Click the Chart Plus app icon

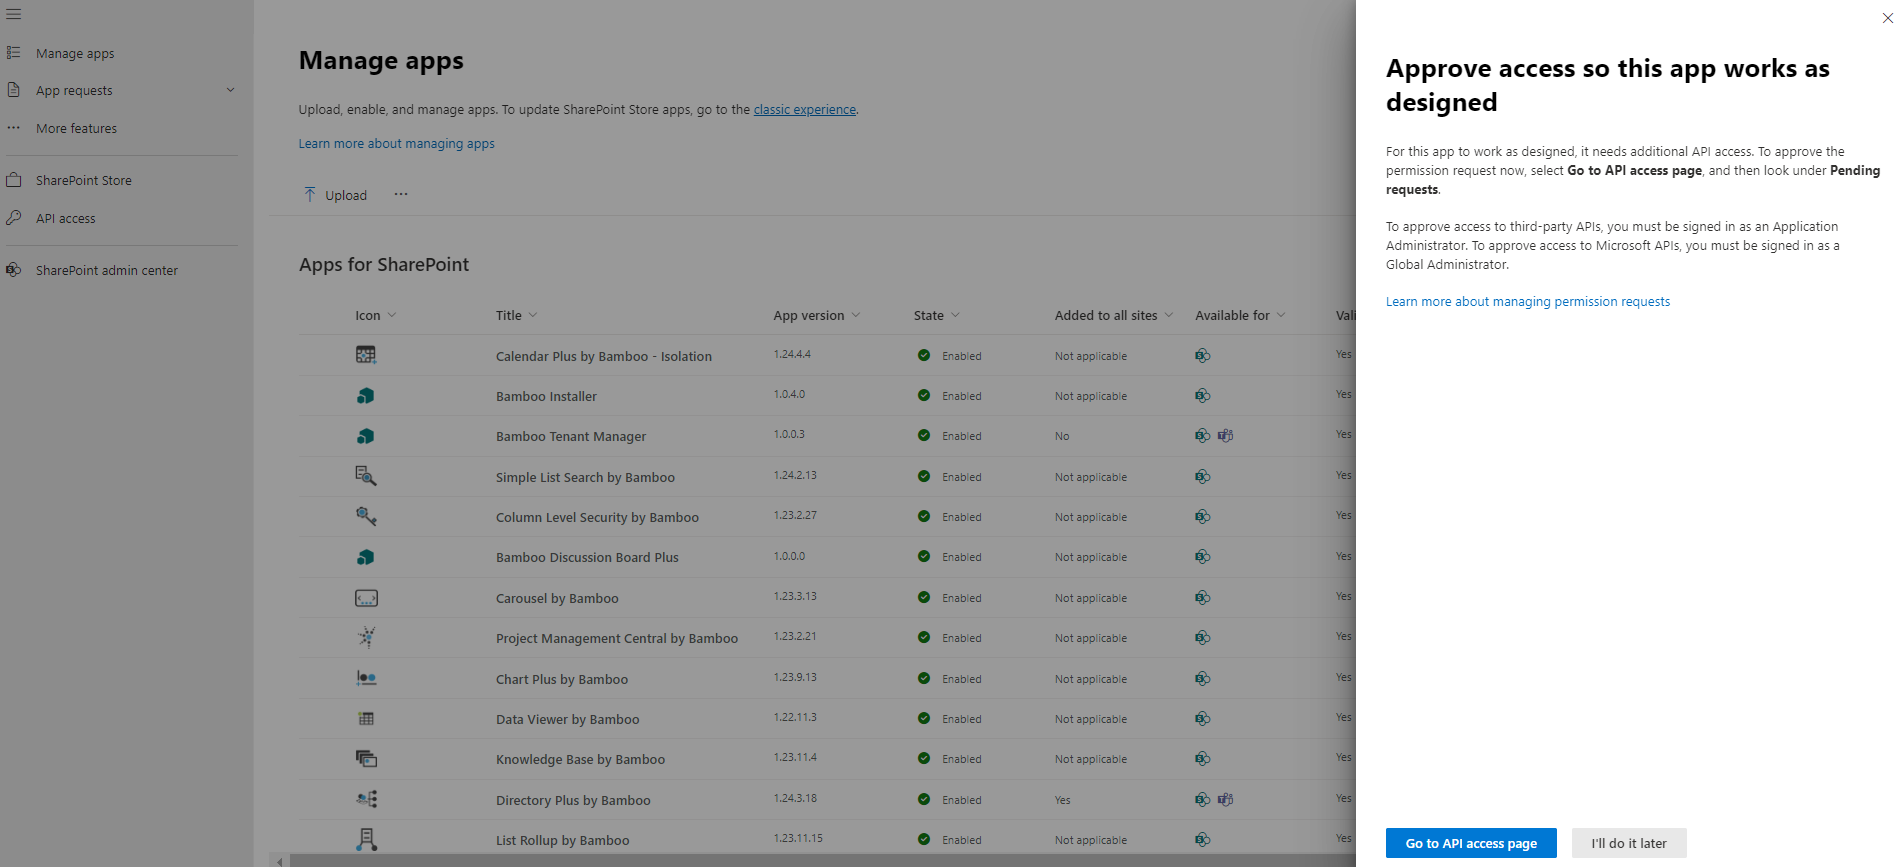[366, 678]
